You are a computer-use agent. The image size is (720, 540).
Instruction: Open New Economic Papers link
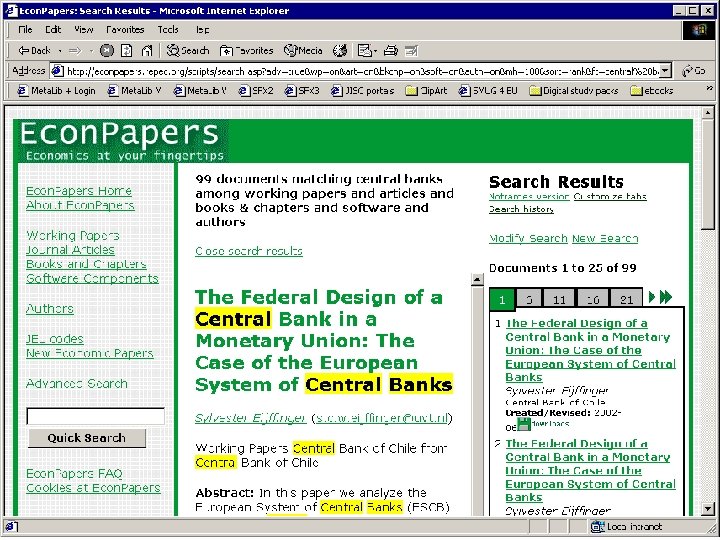90,354
